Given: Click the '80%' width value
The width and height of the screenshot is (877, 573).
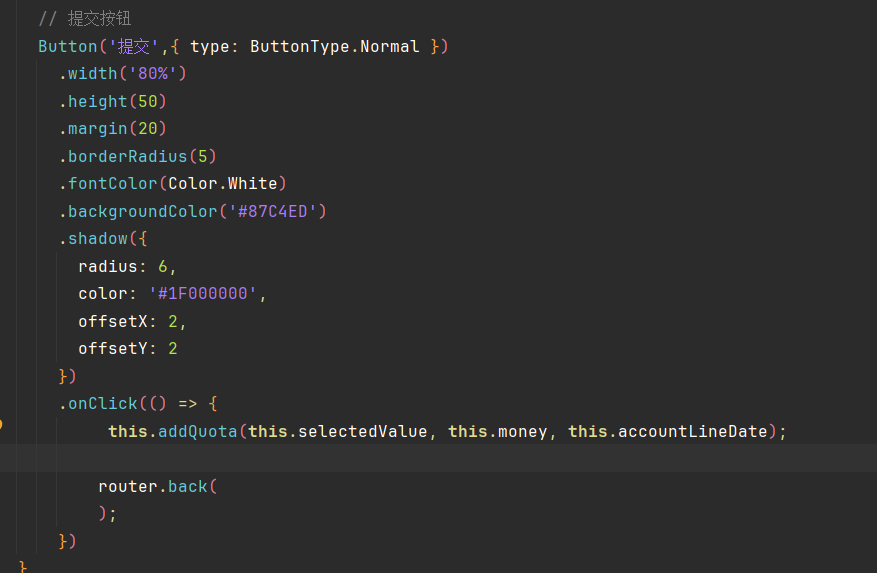Looking at the screenshot, I should 153,73.
